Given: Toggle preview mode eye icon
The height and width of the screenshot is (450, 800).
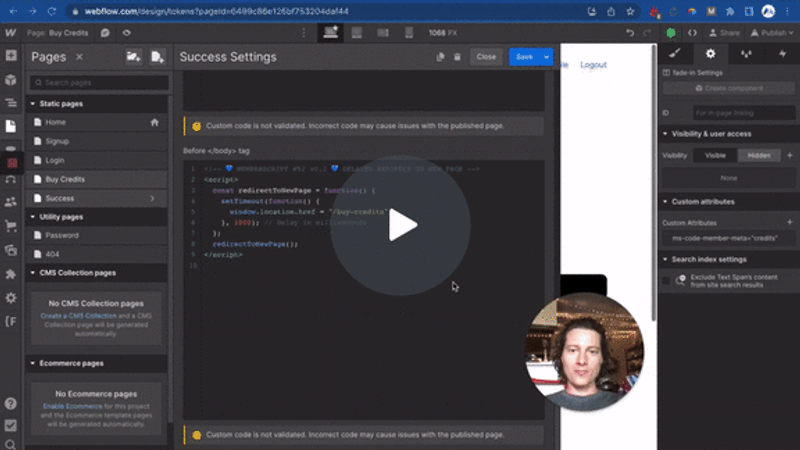Looking at the screenshot, I should (127, 33).
